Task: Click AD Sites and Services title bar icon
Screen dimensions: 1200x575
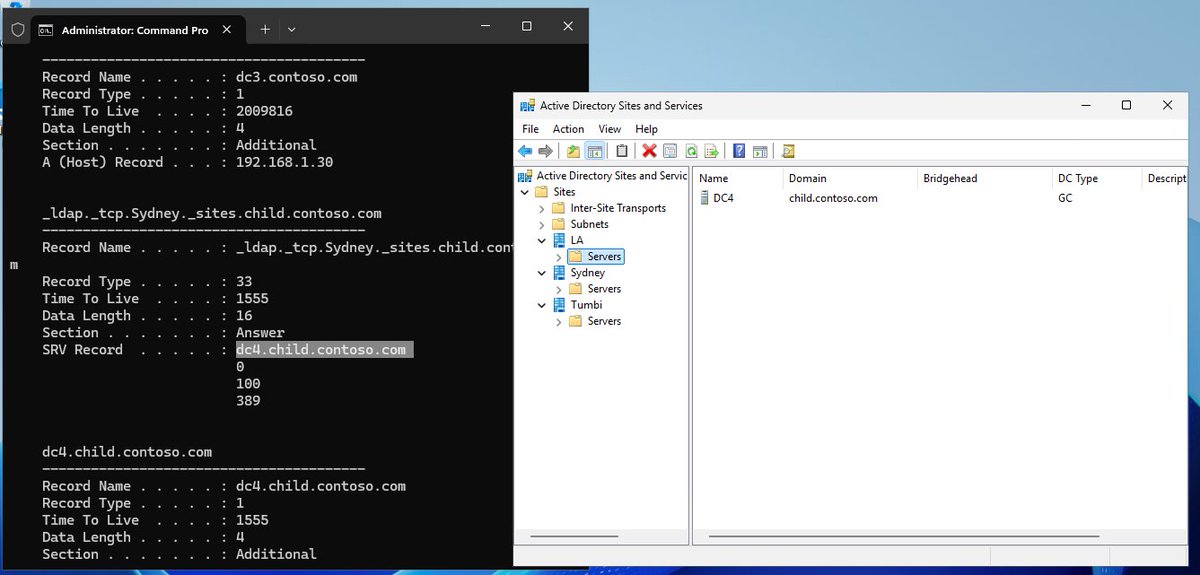Action: (x=527, y=105)
